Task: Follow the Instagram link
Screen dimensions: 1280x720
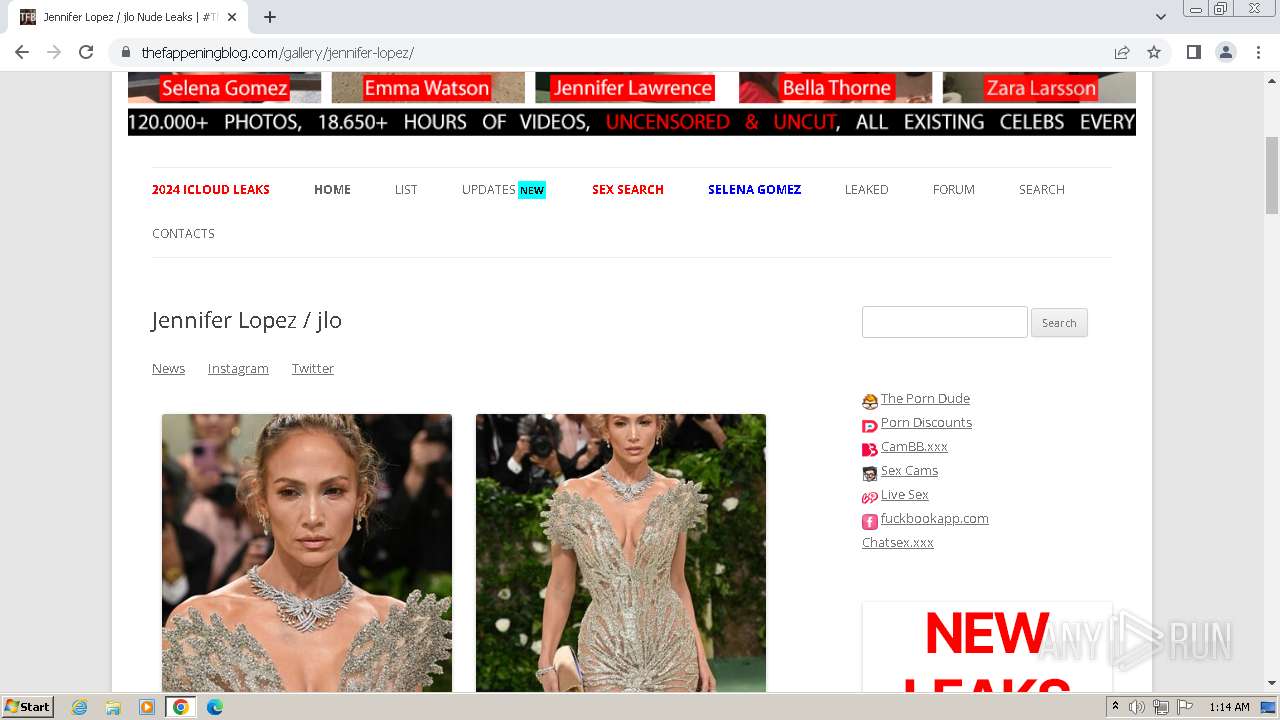Action: 238,368
